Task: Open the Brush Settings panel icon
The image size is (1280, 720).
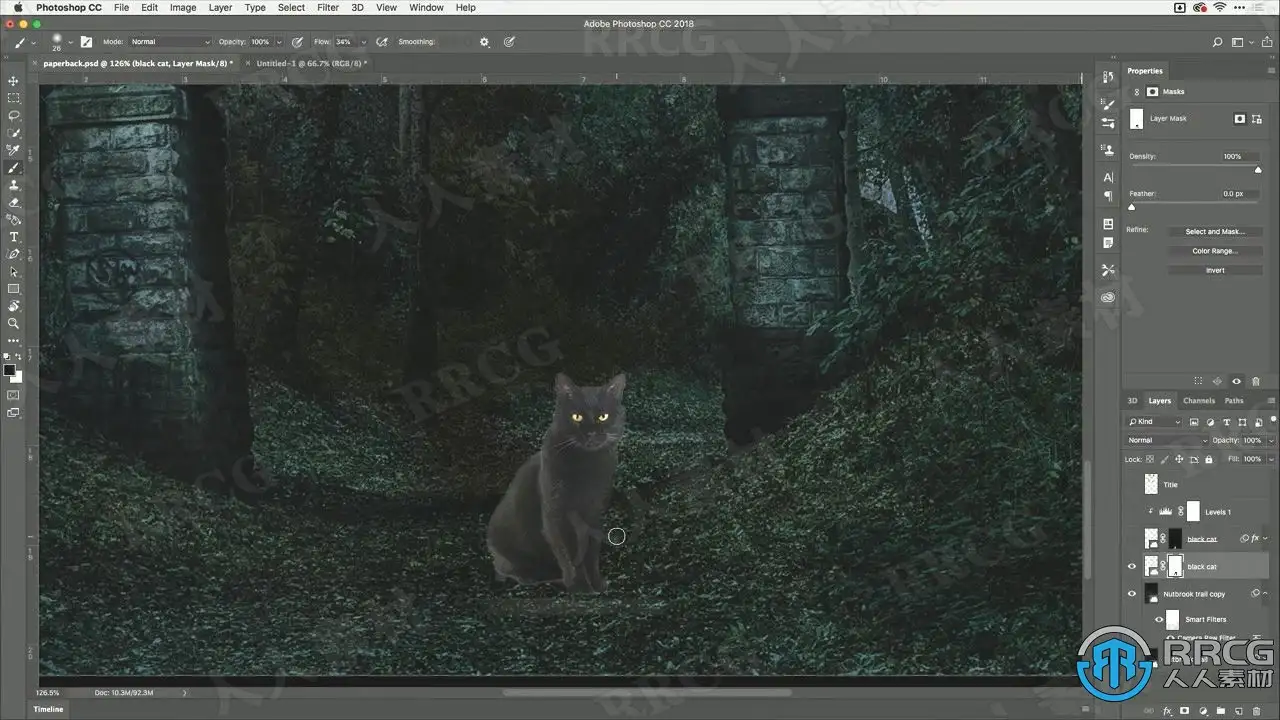Action: point(1108,103)
